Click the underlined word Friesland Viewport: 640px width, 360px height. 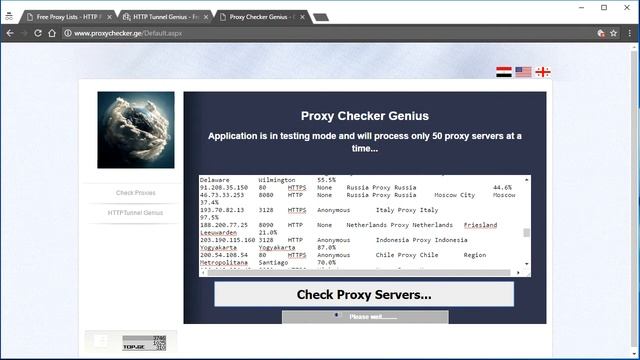tap(480, 225)
